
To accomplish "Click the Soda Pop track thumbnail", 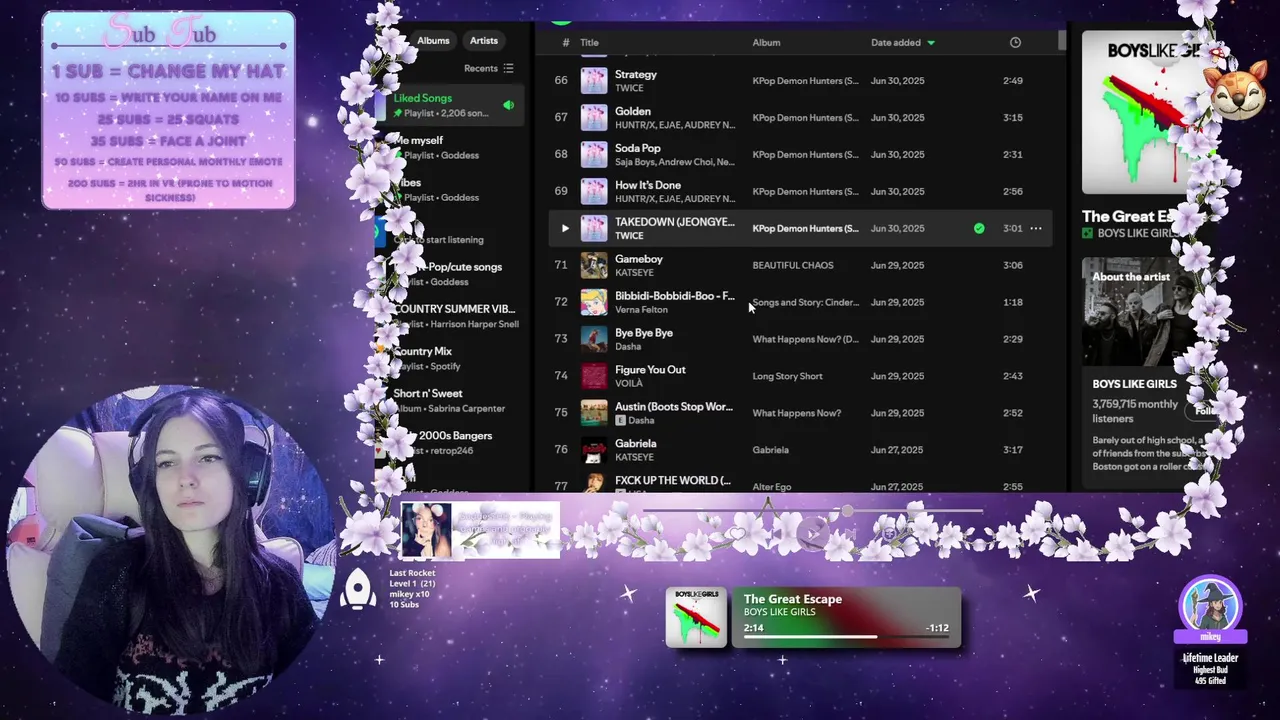I will coord(594,155).
